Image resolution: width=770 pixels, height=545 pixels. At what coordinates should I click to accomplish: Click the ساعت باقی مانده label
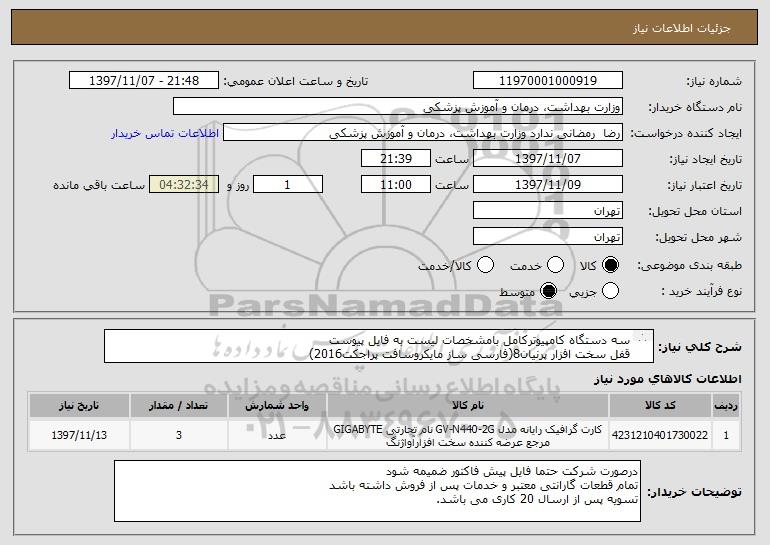[99, 185]
